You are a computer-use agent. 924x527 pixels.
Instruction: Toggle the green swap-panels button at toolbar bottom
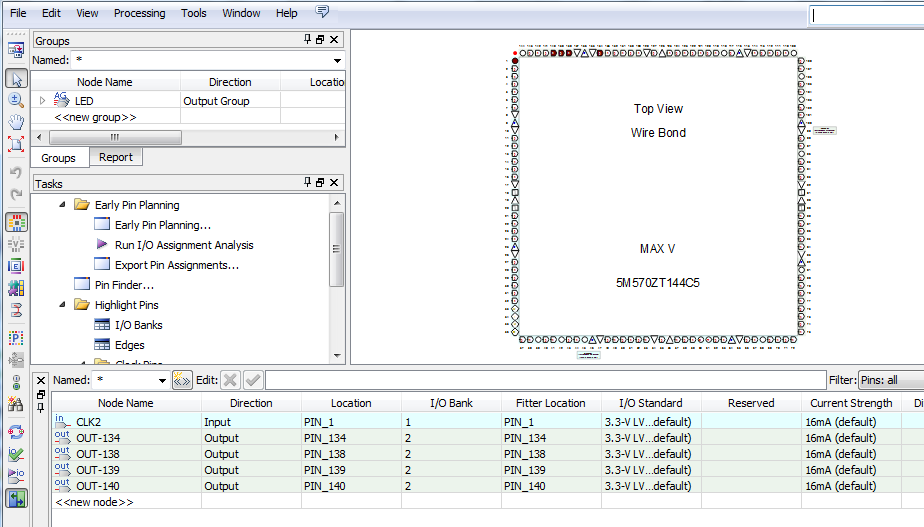(16, 499)
